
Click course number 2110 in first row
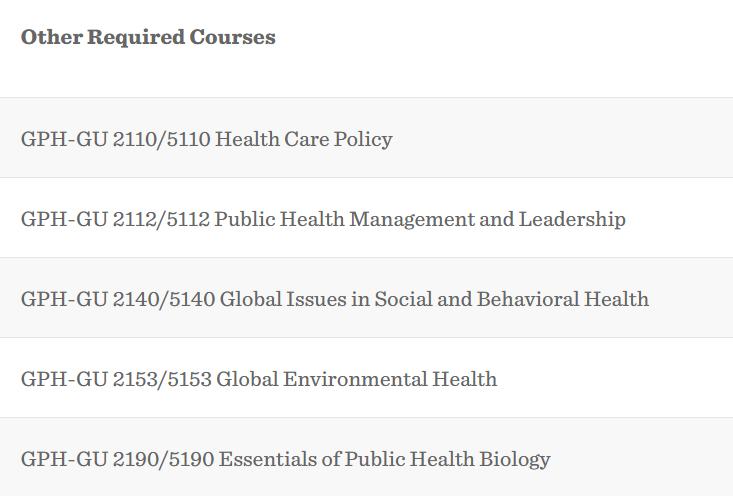tap(135, 139)
